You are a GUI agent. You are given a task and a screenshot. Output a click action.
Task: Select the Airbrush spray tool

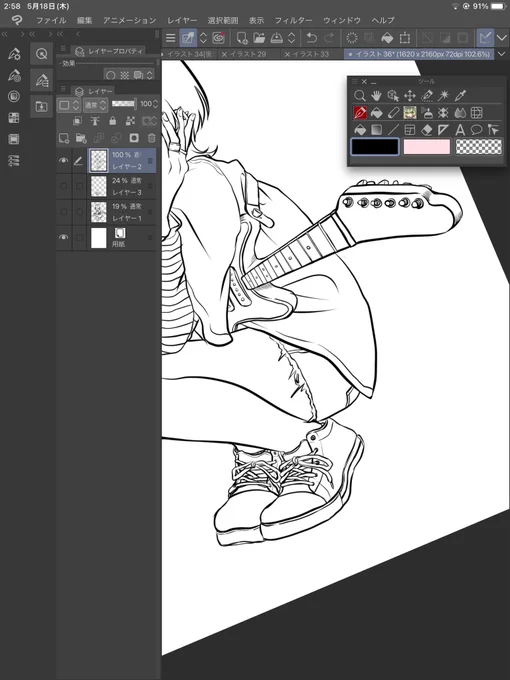[427, 113]
